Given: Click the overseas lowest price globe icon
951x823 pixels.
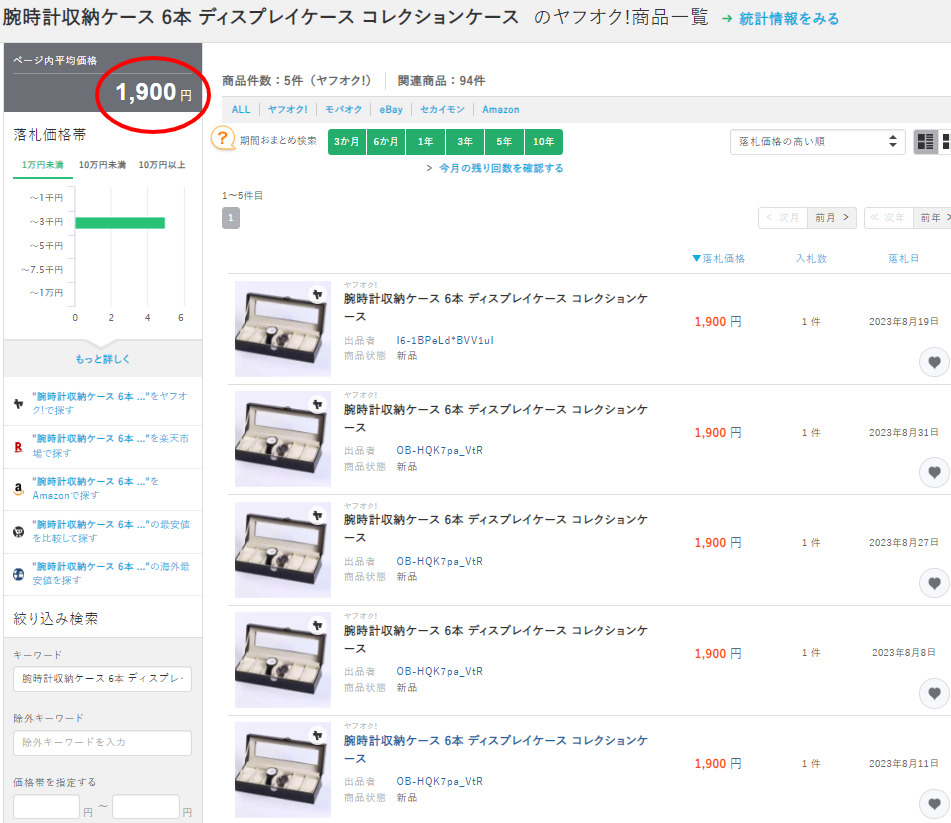Looking at the screenshot, I should click(x=18, y=574).
